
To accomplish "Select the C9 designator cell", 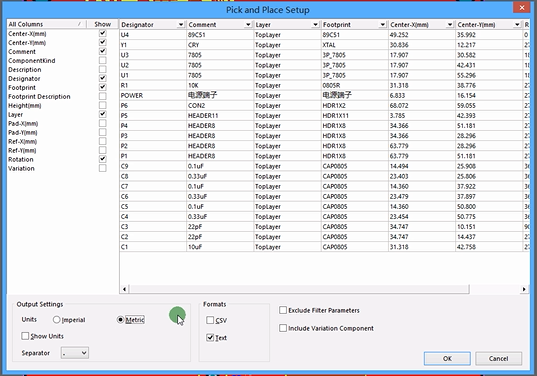I will [152, 166].
